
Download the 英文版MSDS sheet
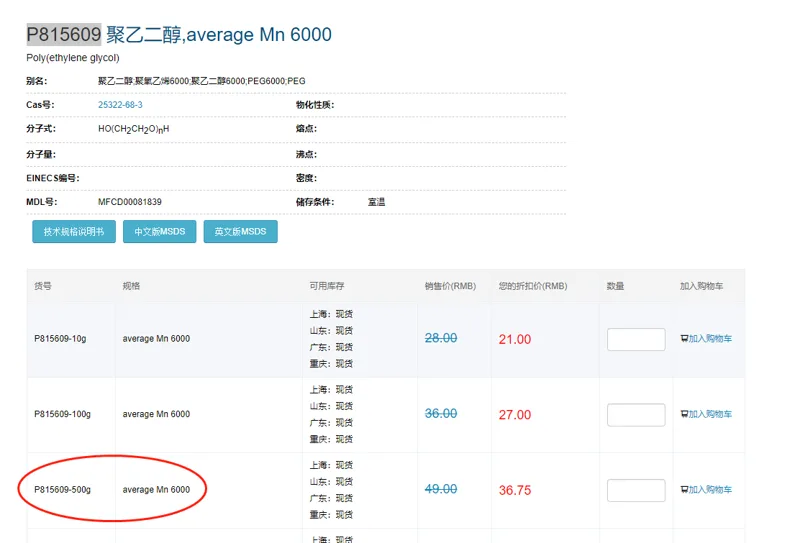point(240,232)
